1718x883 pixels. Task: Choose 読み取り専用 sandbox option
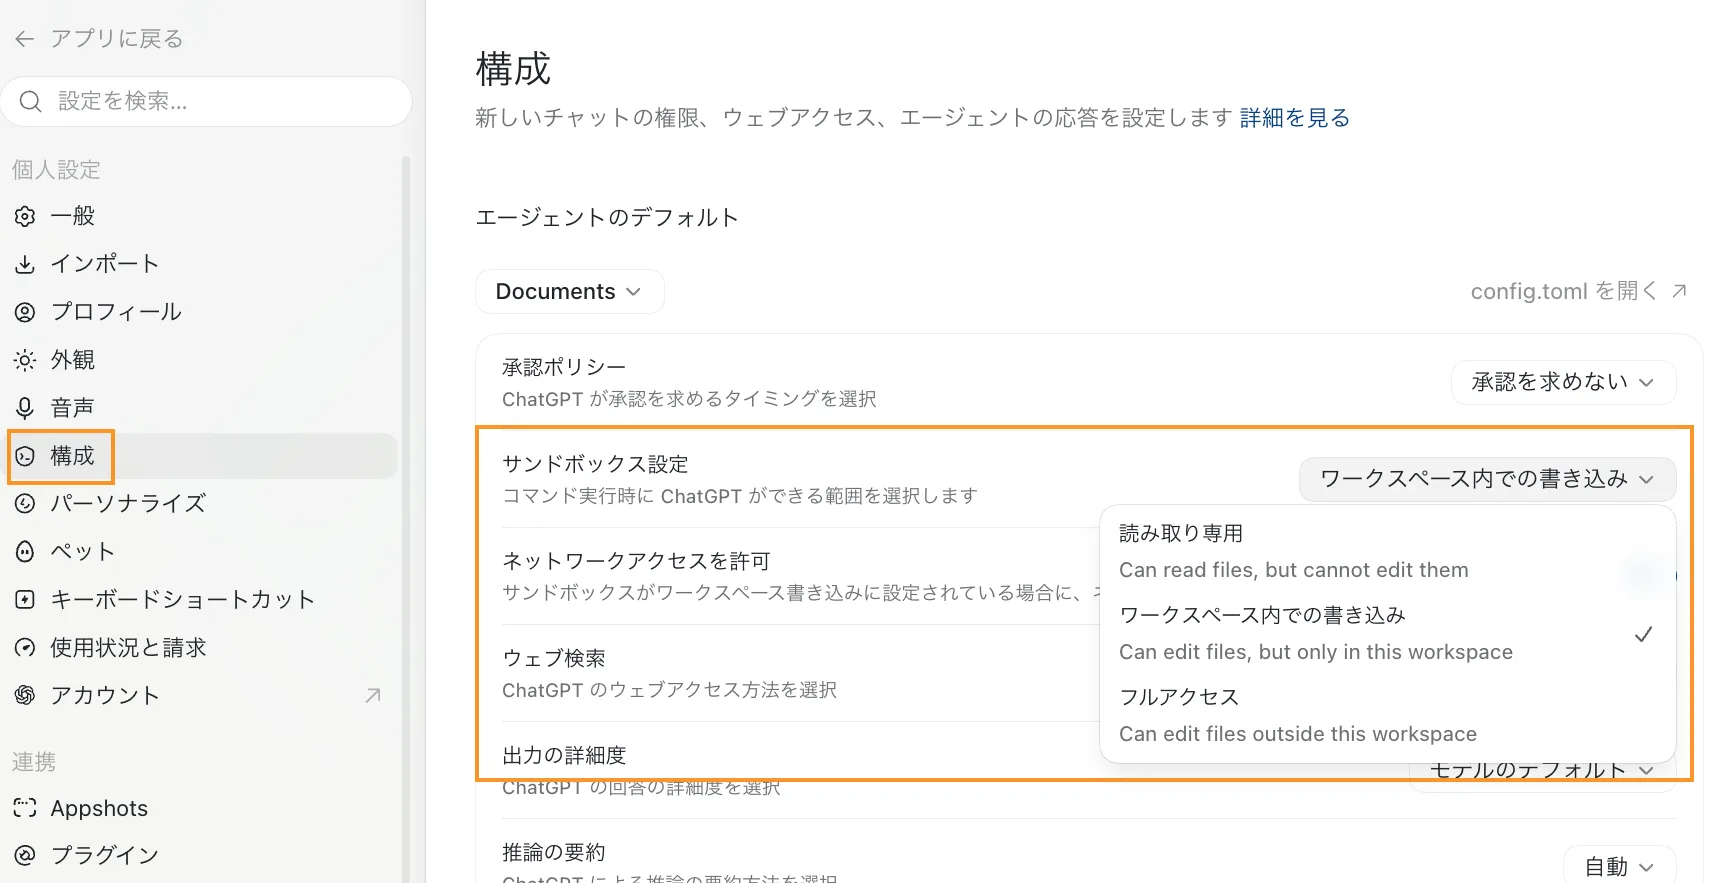[1387, 551]
